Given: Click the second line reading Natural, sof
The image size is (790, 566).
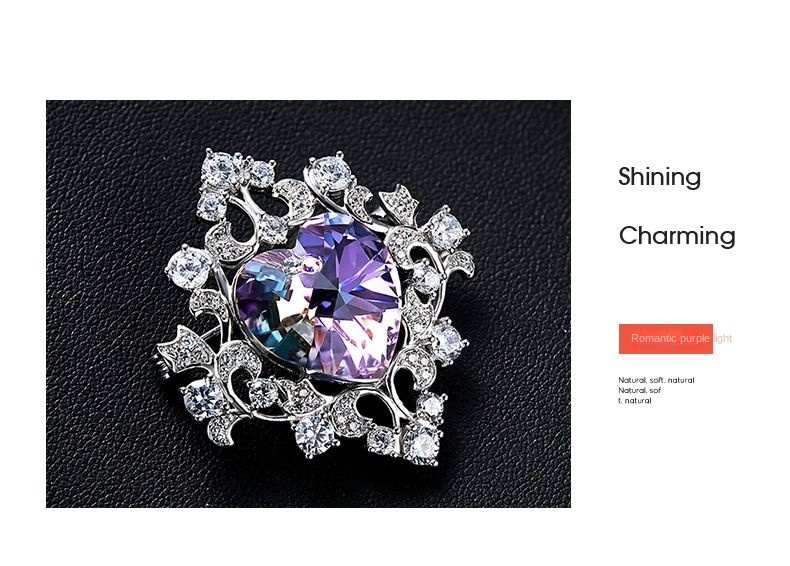Looking at the screenshot, I should point(639,390).
